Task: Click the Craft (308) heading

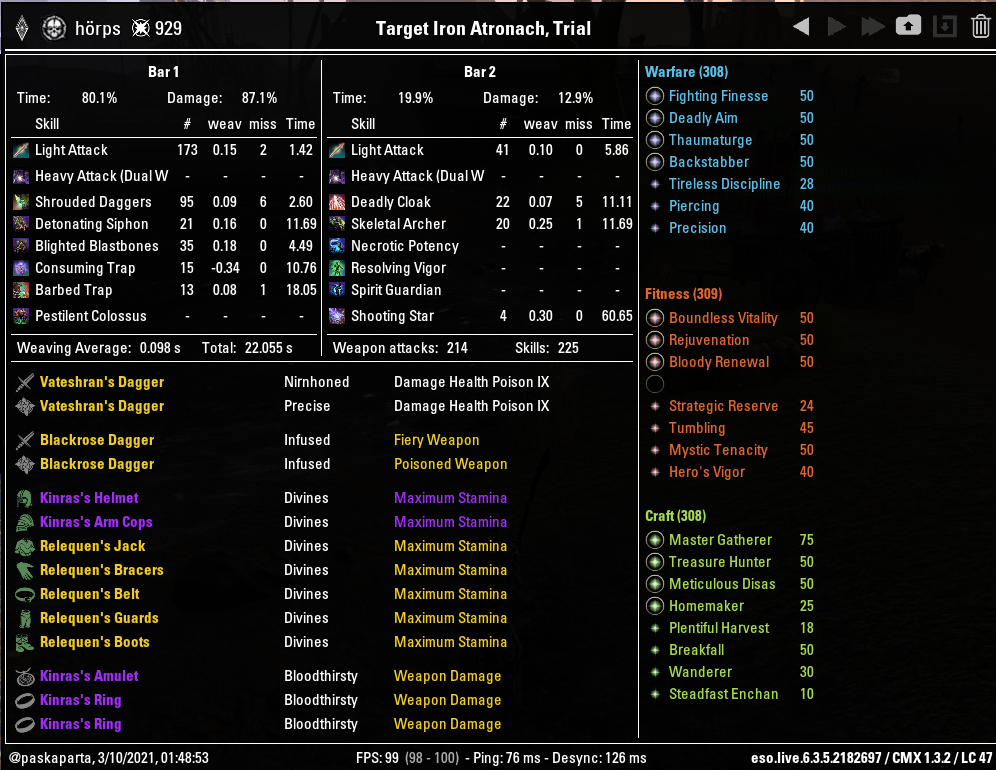Action: (675, 516)
